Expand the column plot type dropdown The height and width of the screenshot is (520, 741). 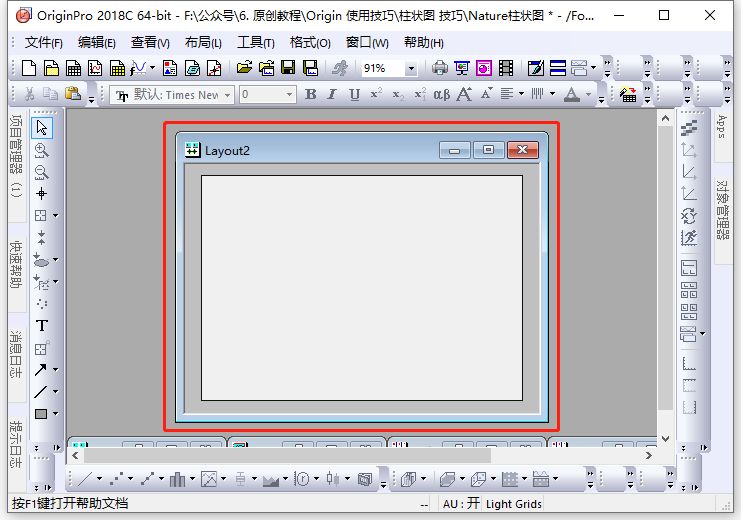click(192, 479)
